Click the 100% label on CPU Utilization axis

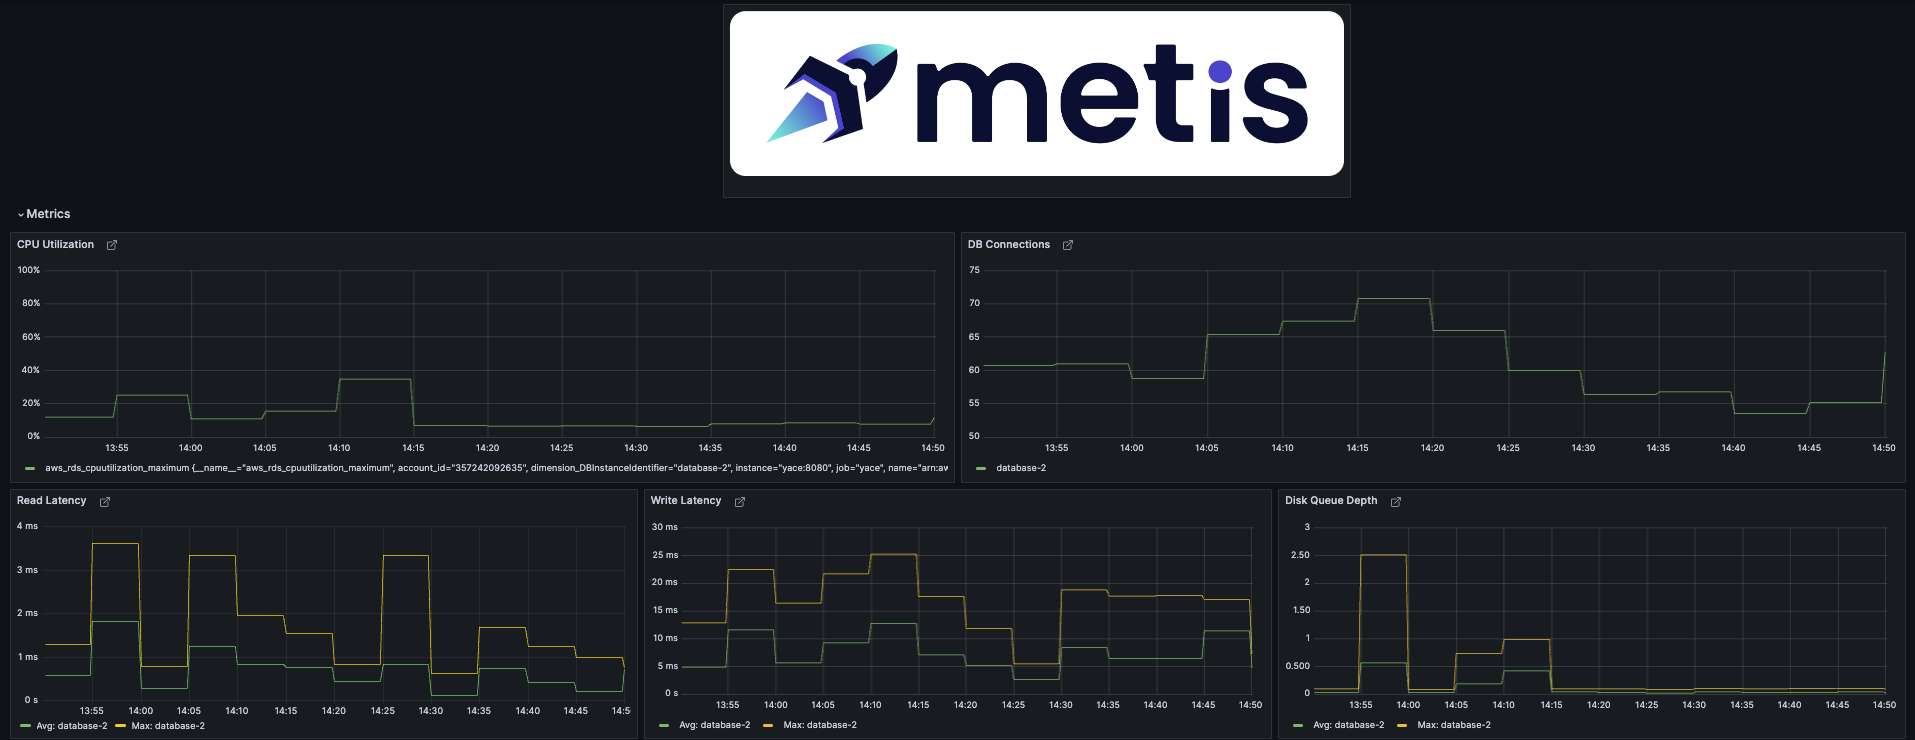click(x=29, y=270)
